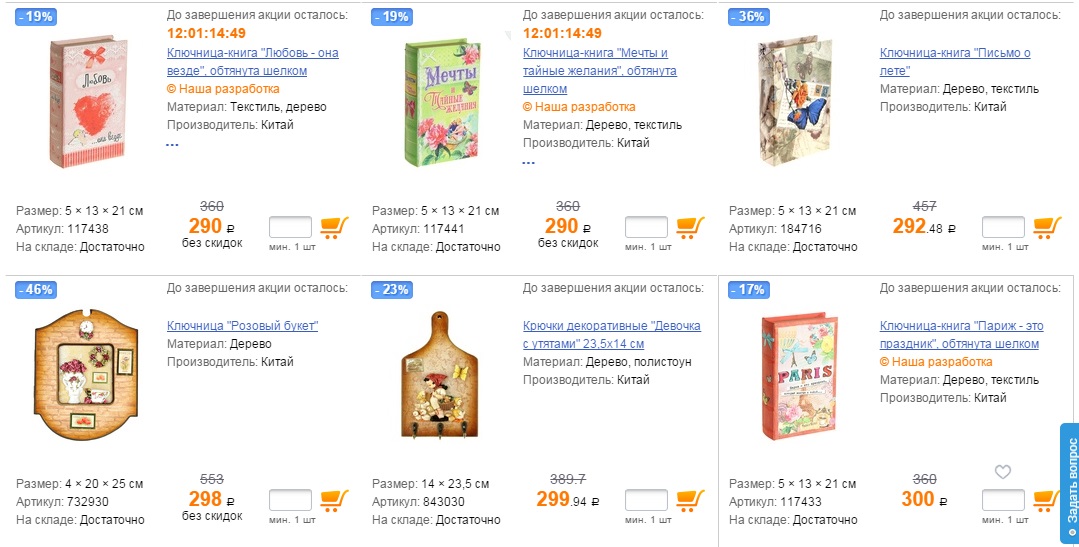Open "Ключница Розовый букет" product link
This screenshot has width=1079, height=547.
point(242,326)
